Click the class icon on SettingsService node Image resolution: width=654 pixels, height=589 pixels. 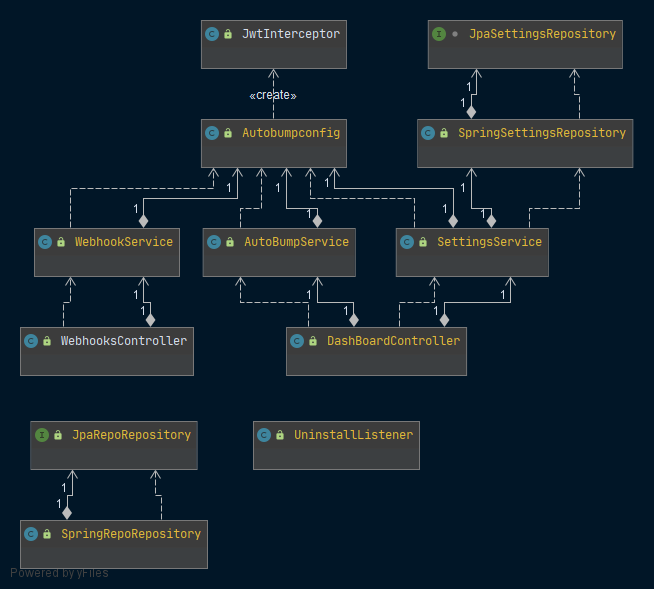pyautogui.click(x=407, y=242)
